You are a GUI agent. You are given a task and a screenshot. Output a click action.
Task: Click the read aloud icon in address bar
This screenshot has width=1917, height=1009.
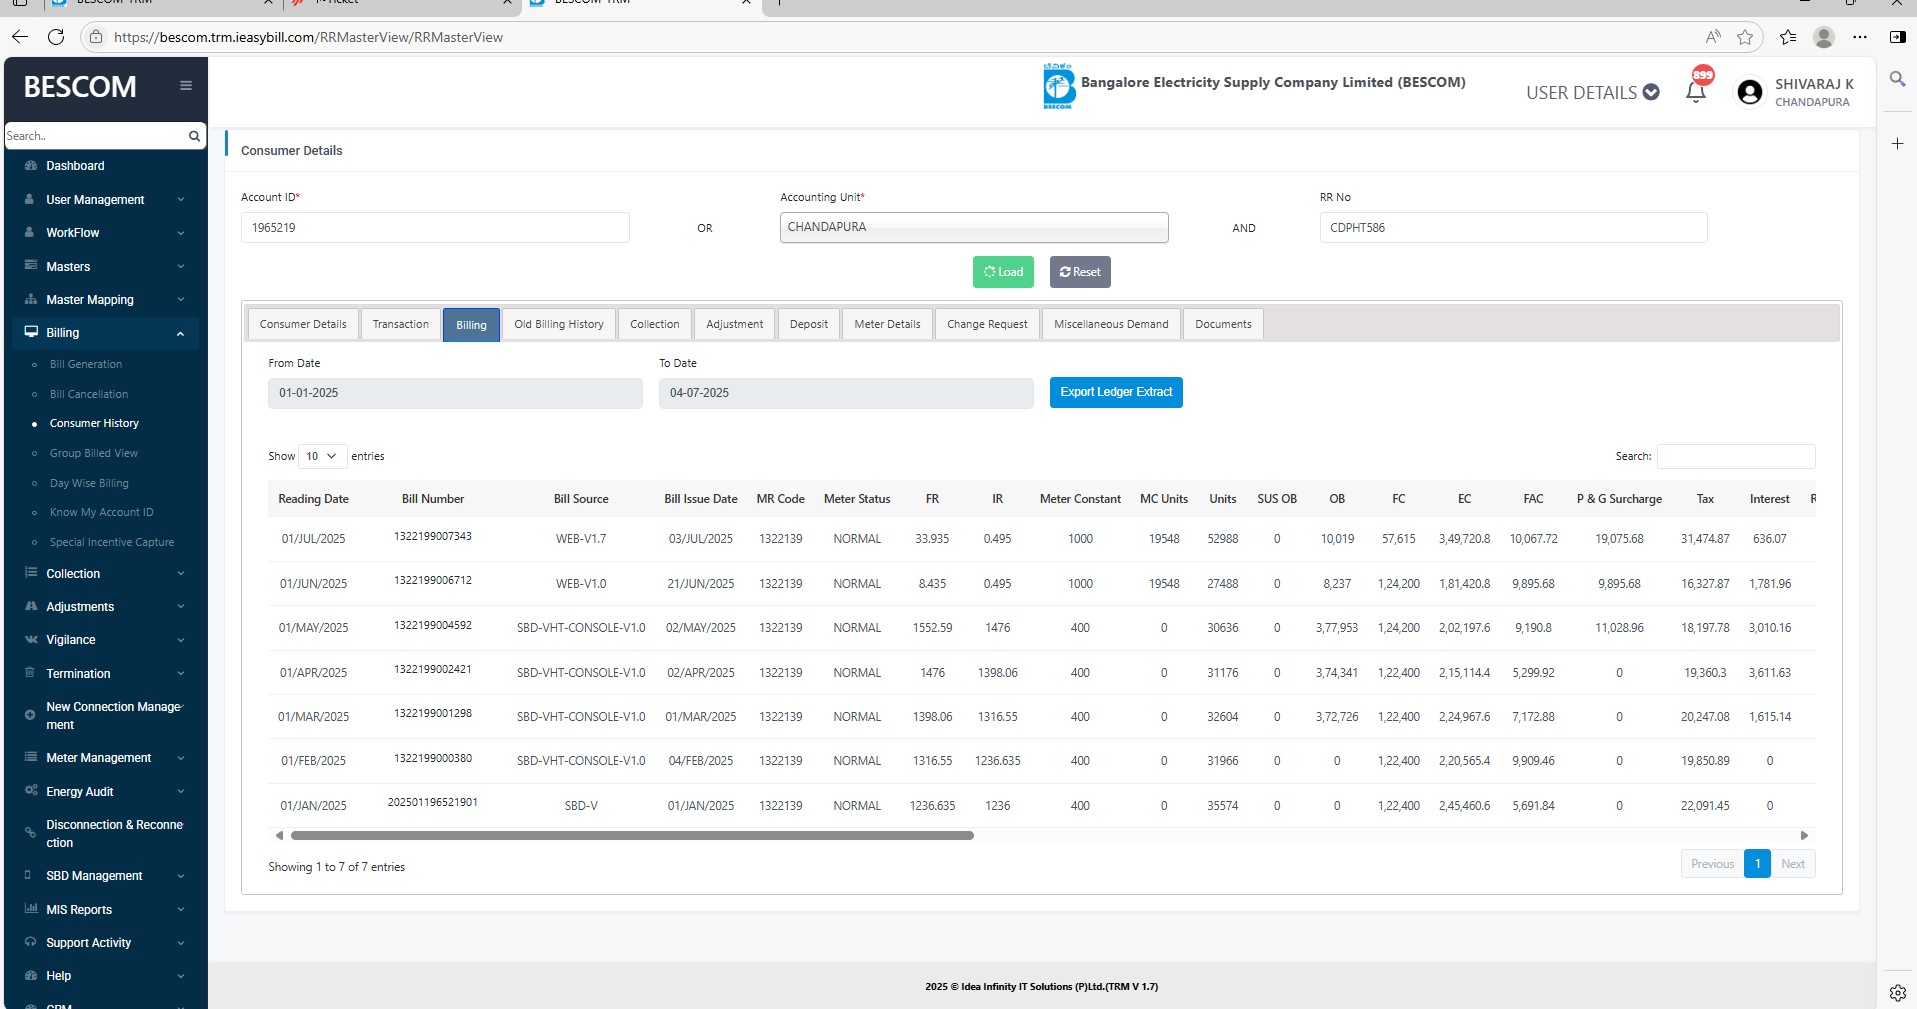1713,37
